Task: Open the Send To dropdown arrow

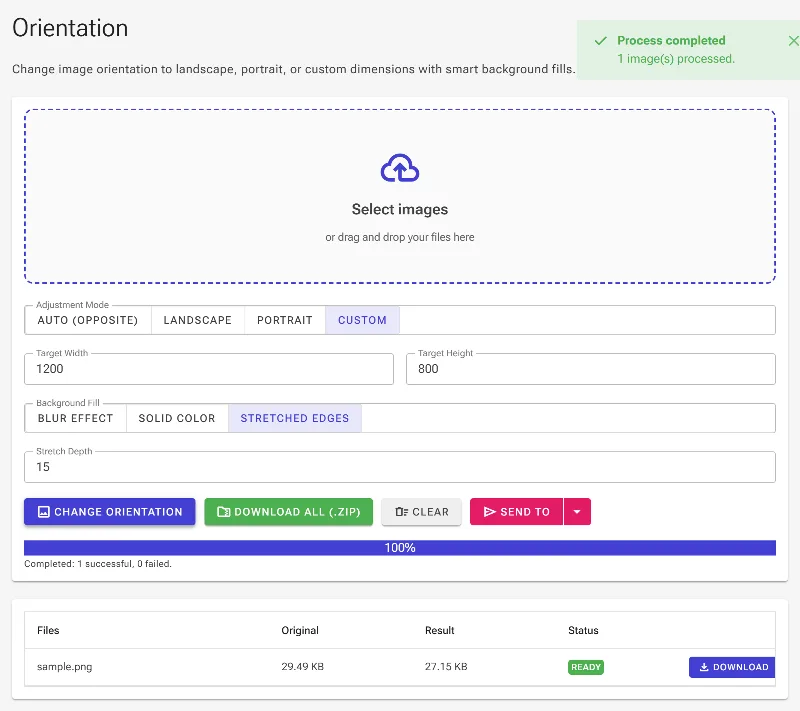Action: click(577, 512)
